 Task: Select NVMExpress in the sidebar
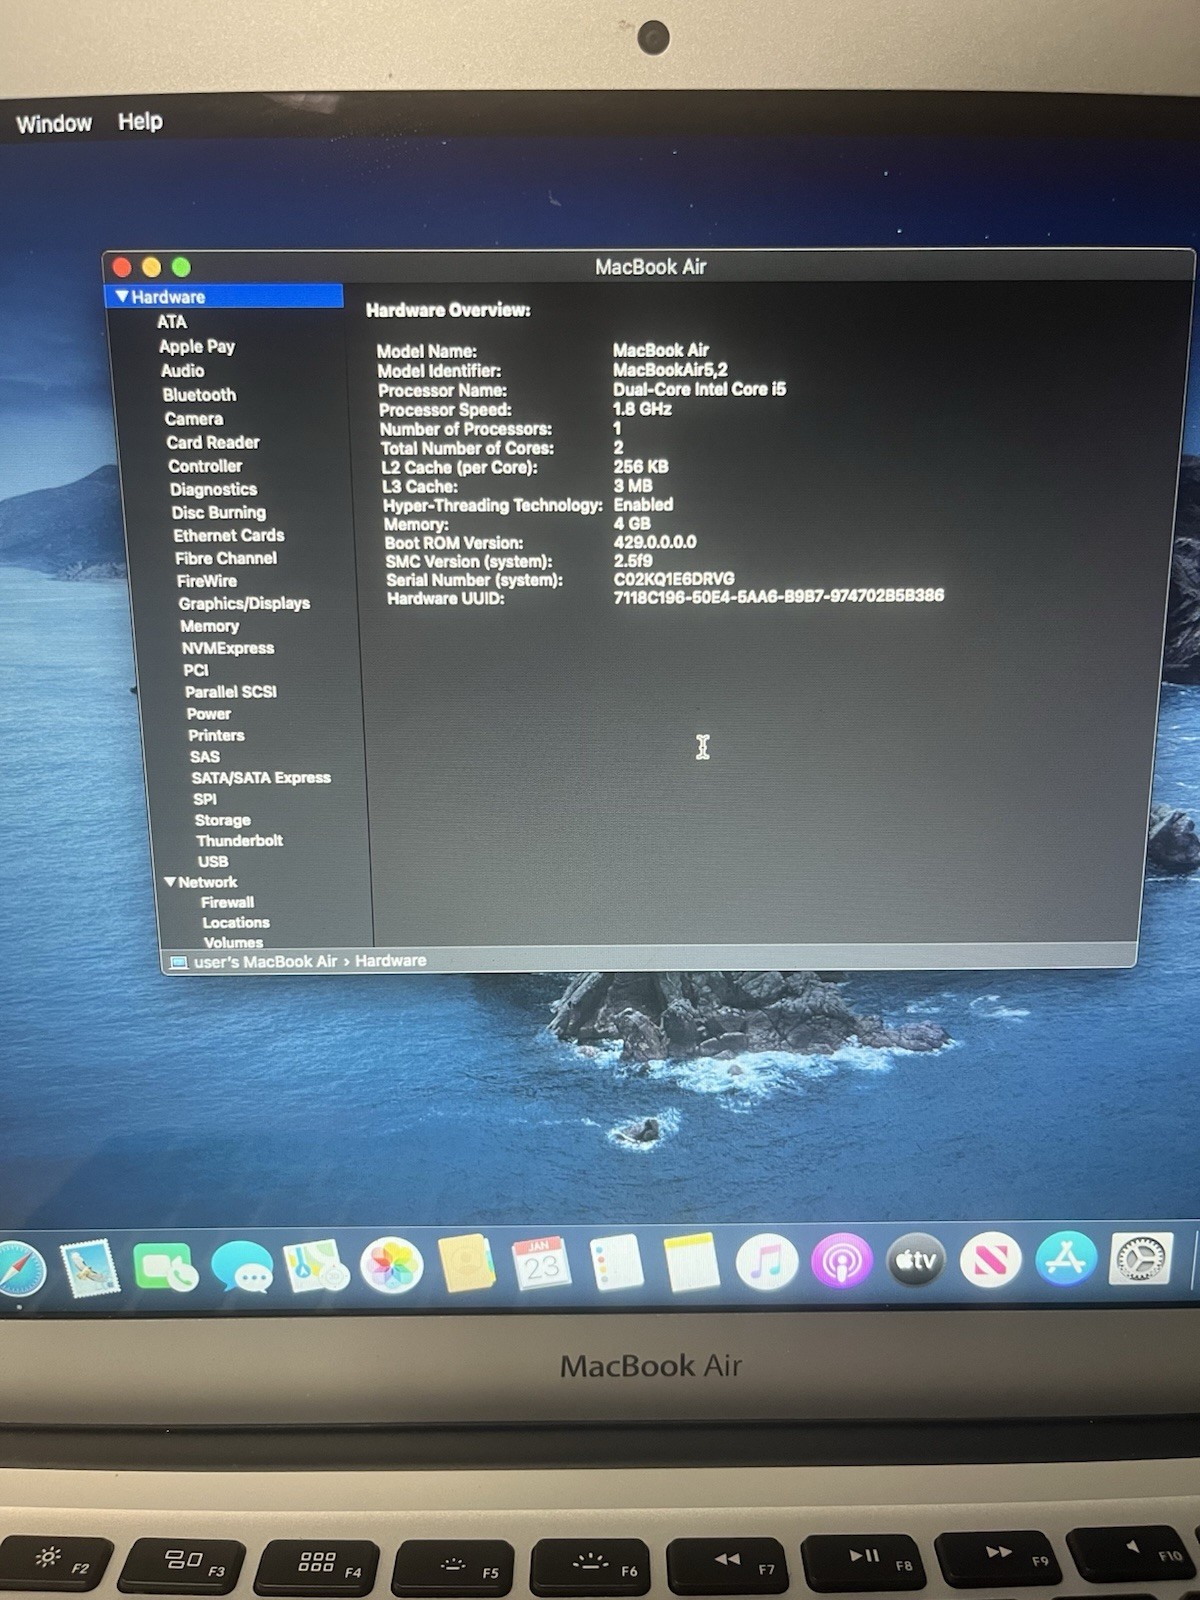tap(228, 648)
